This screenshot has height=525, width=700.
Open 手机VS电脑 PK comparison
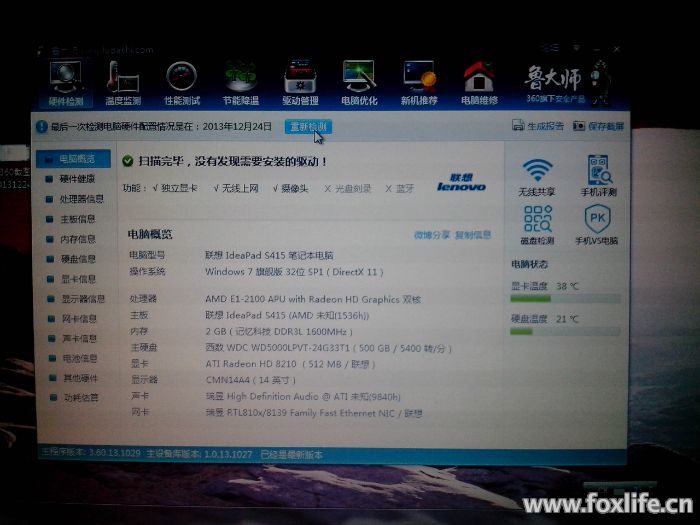[596, 224]
